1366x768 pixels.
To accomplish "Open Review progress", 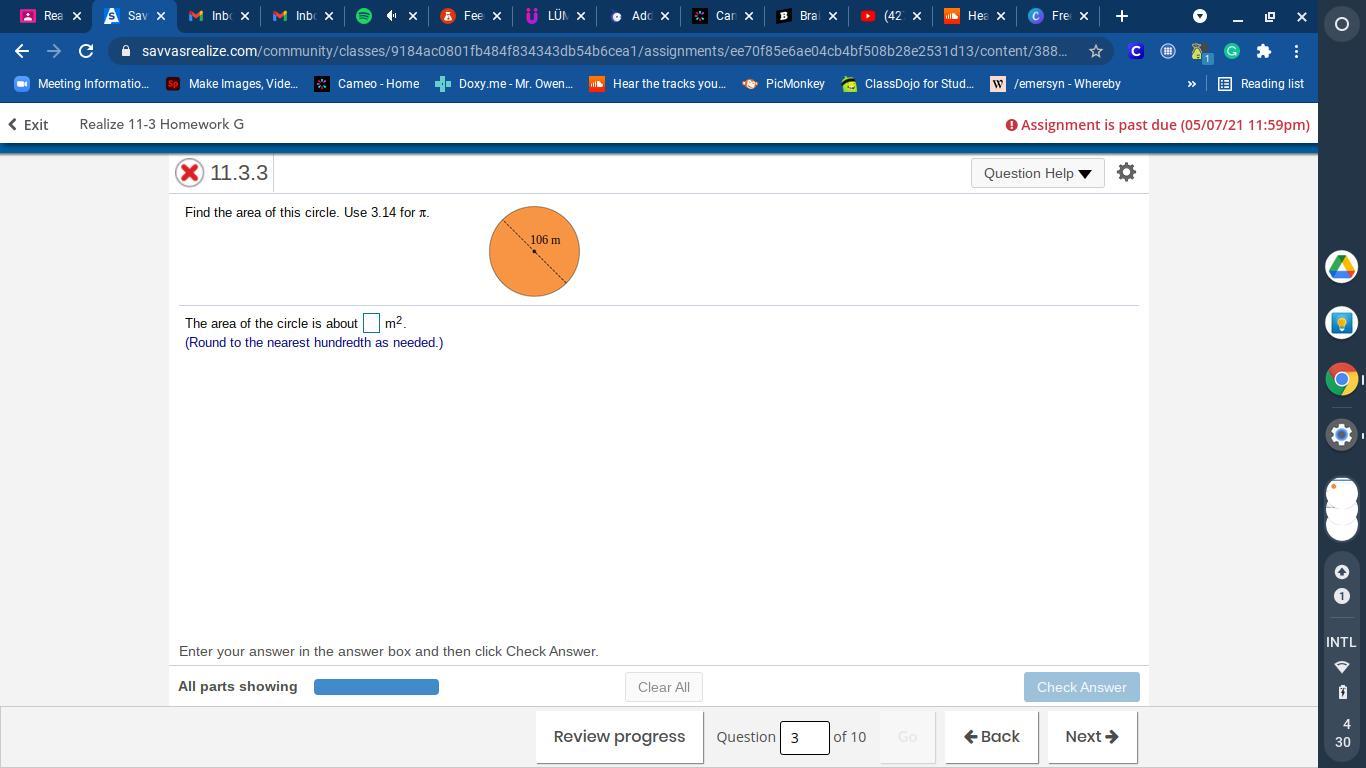I will (x=619, y=737).
